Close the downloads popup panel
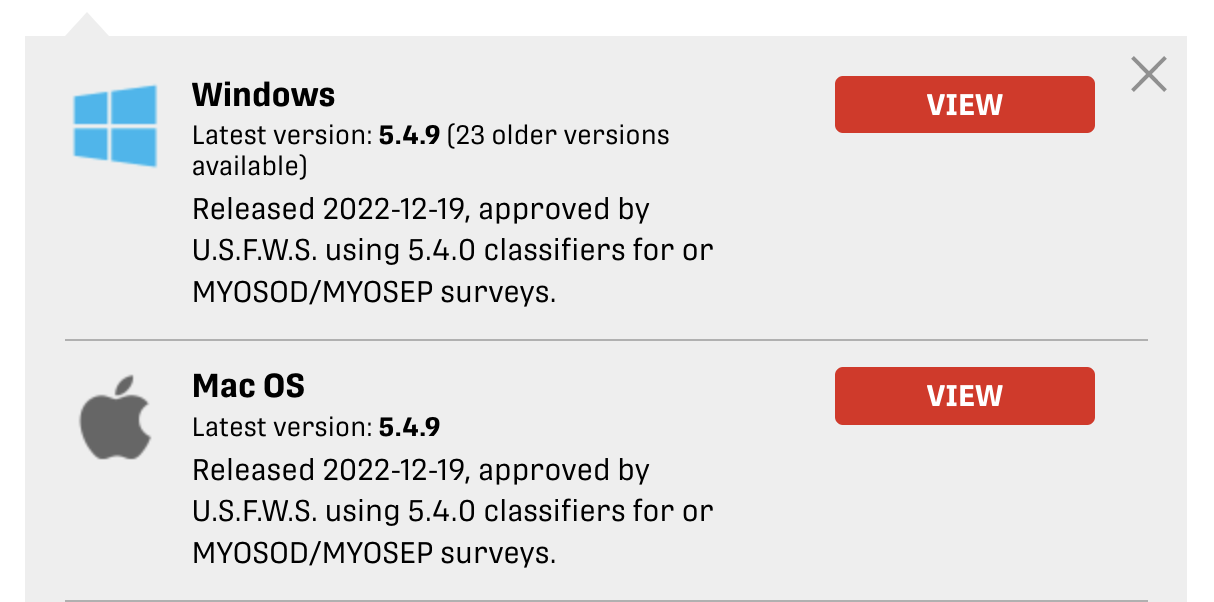The width and height of the screenshot is (1214, 602). (x=1149, y=74)
